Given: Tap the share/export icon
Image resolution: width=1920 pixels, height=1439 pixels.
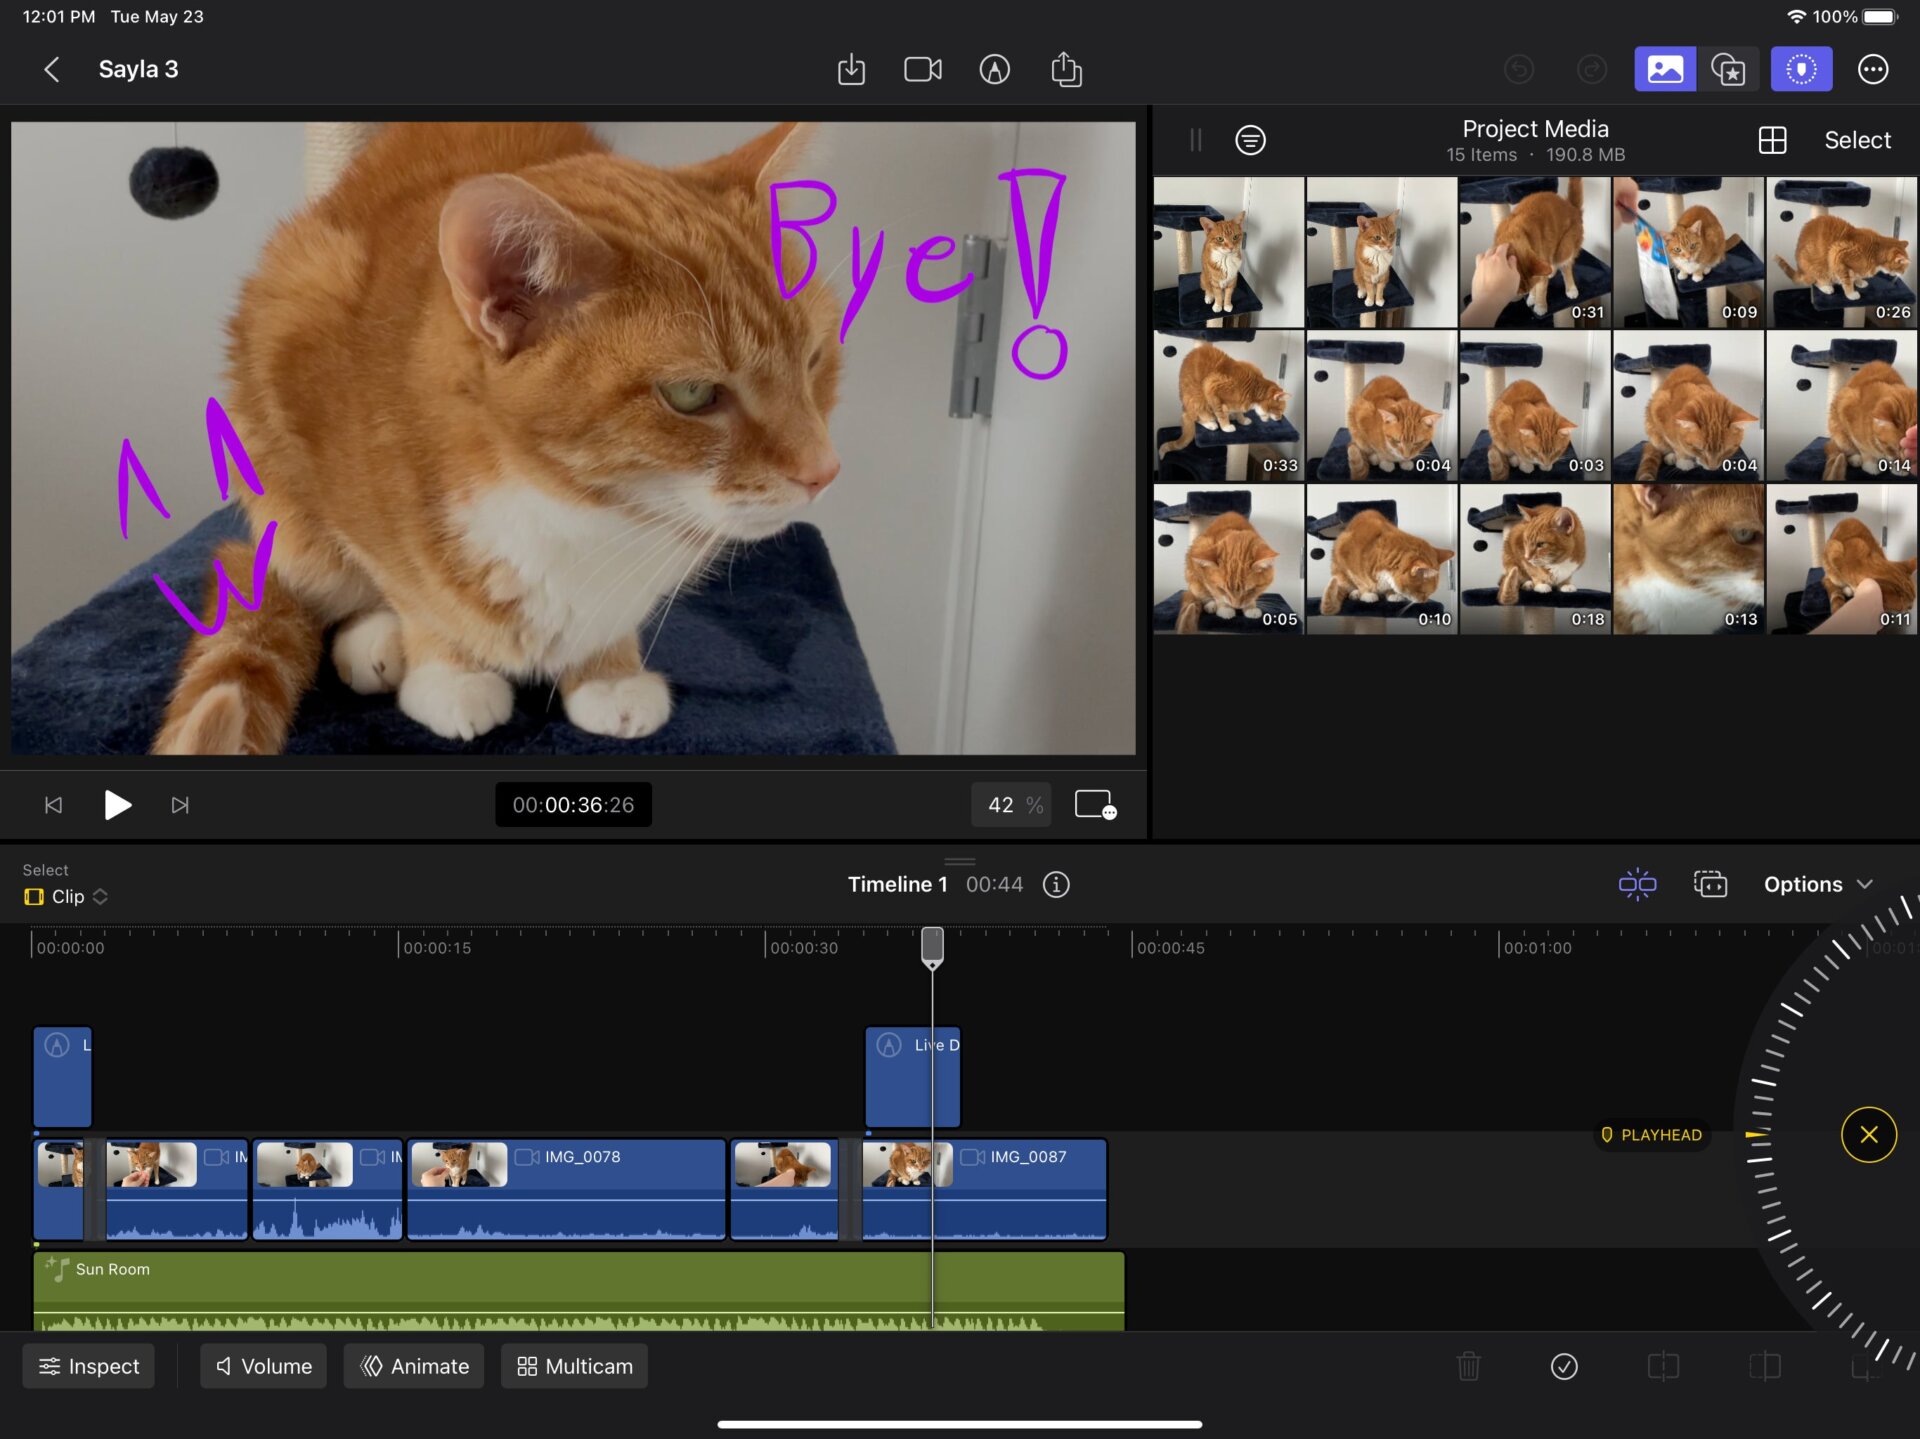Looking at the screenshot, I should (x=1066, y=69).
